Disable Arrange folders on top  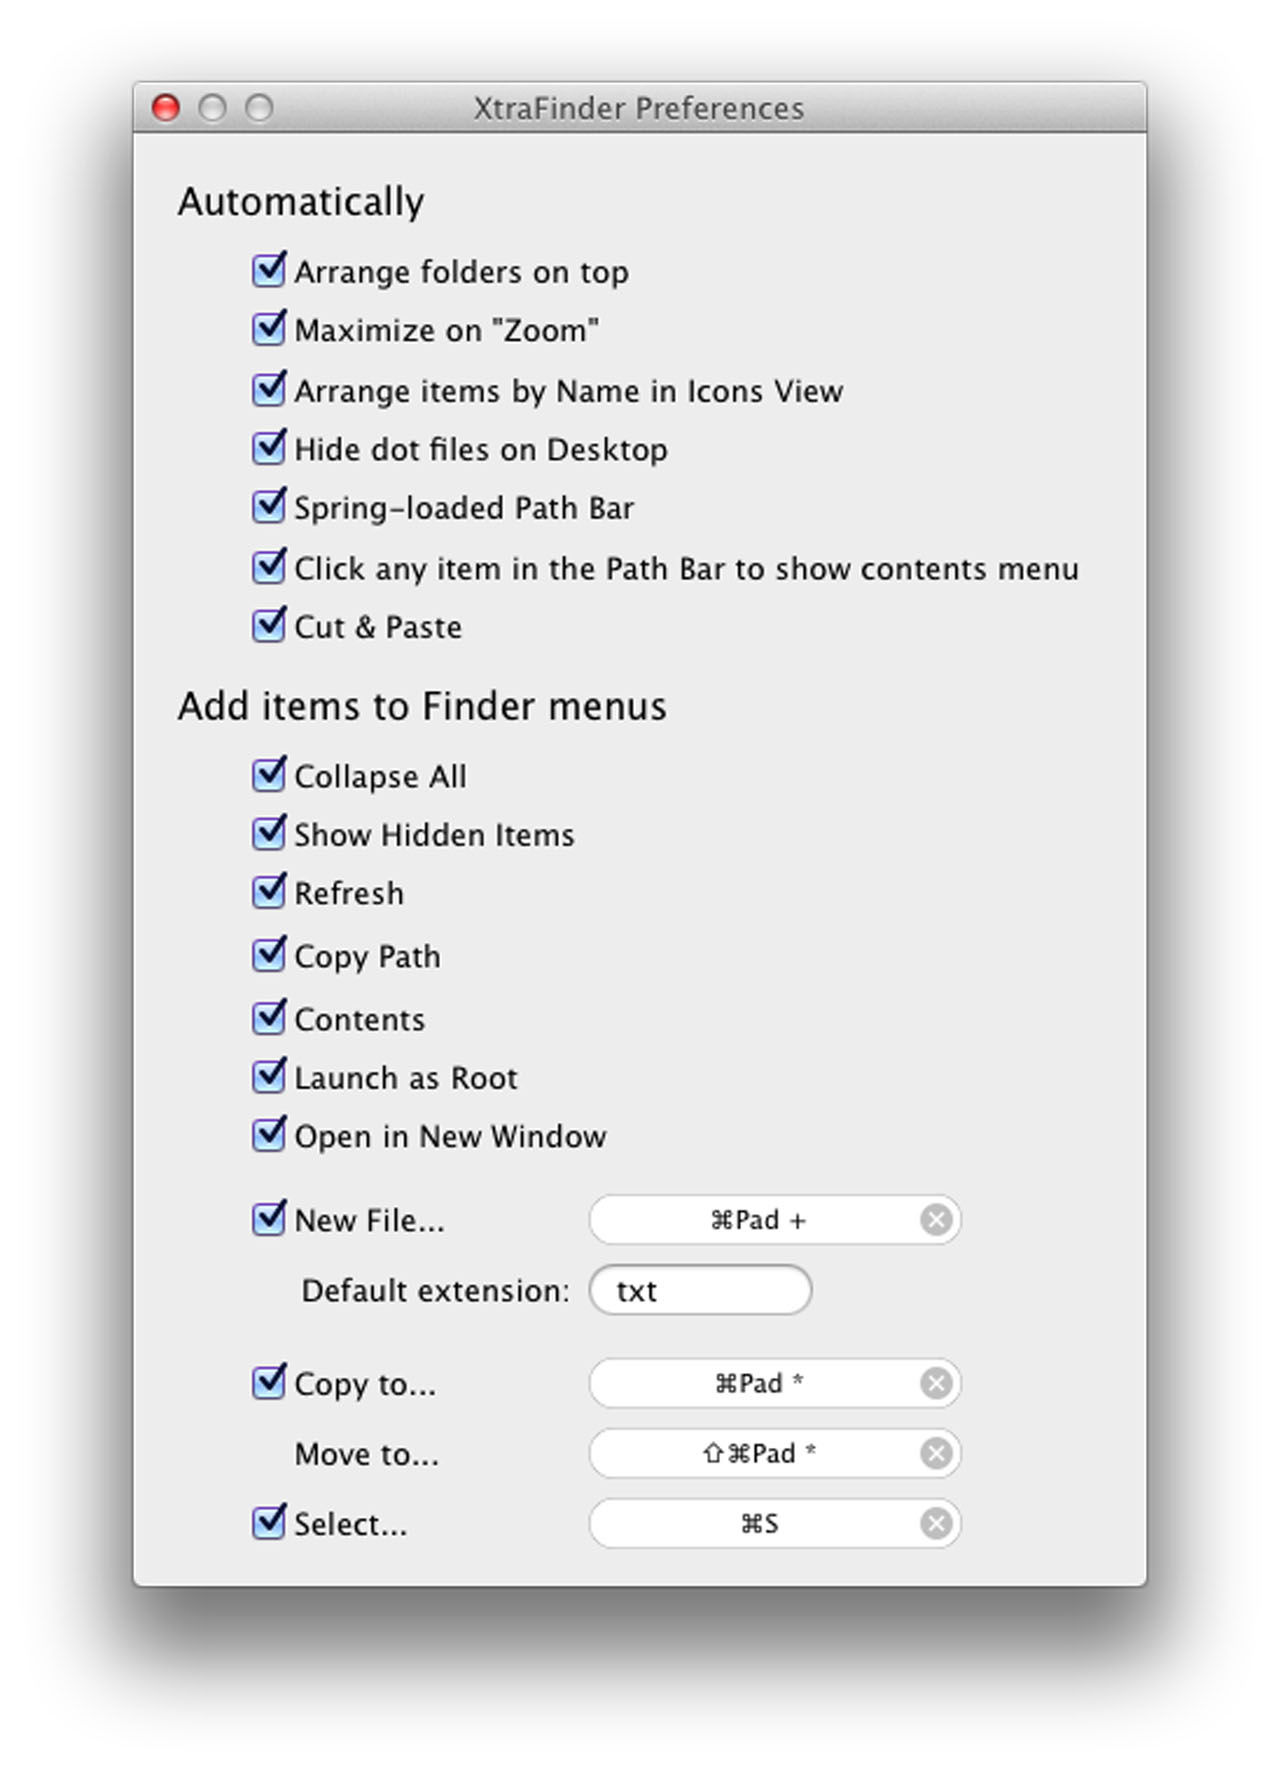(x=266, y=268)
